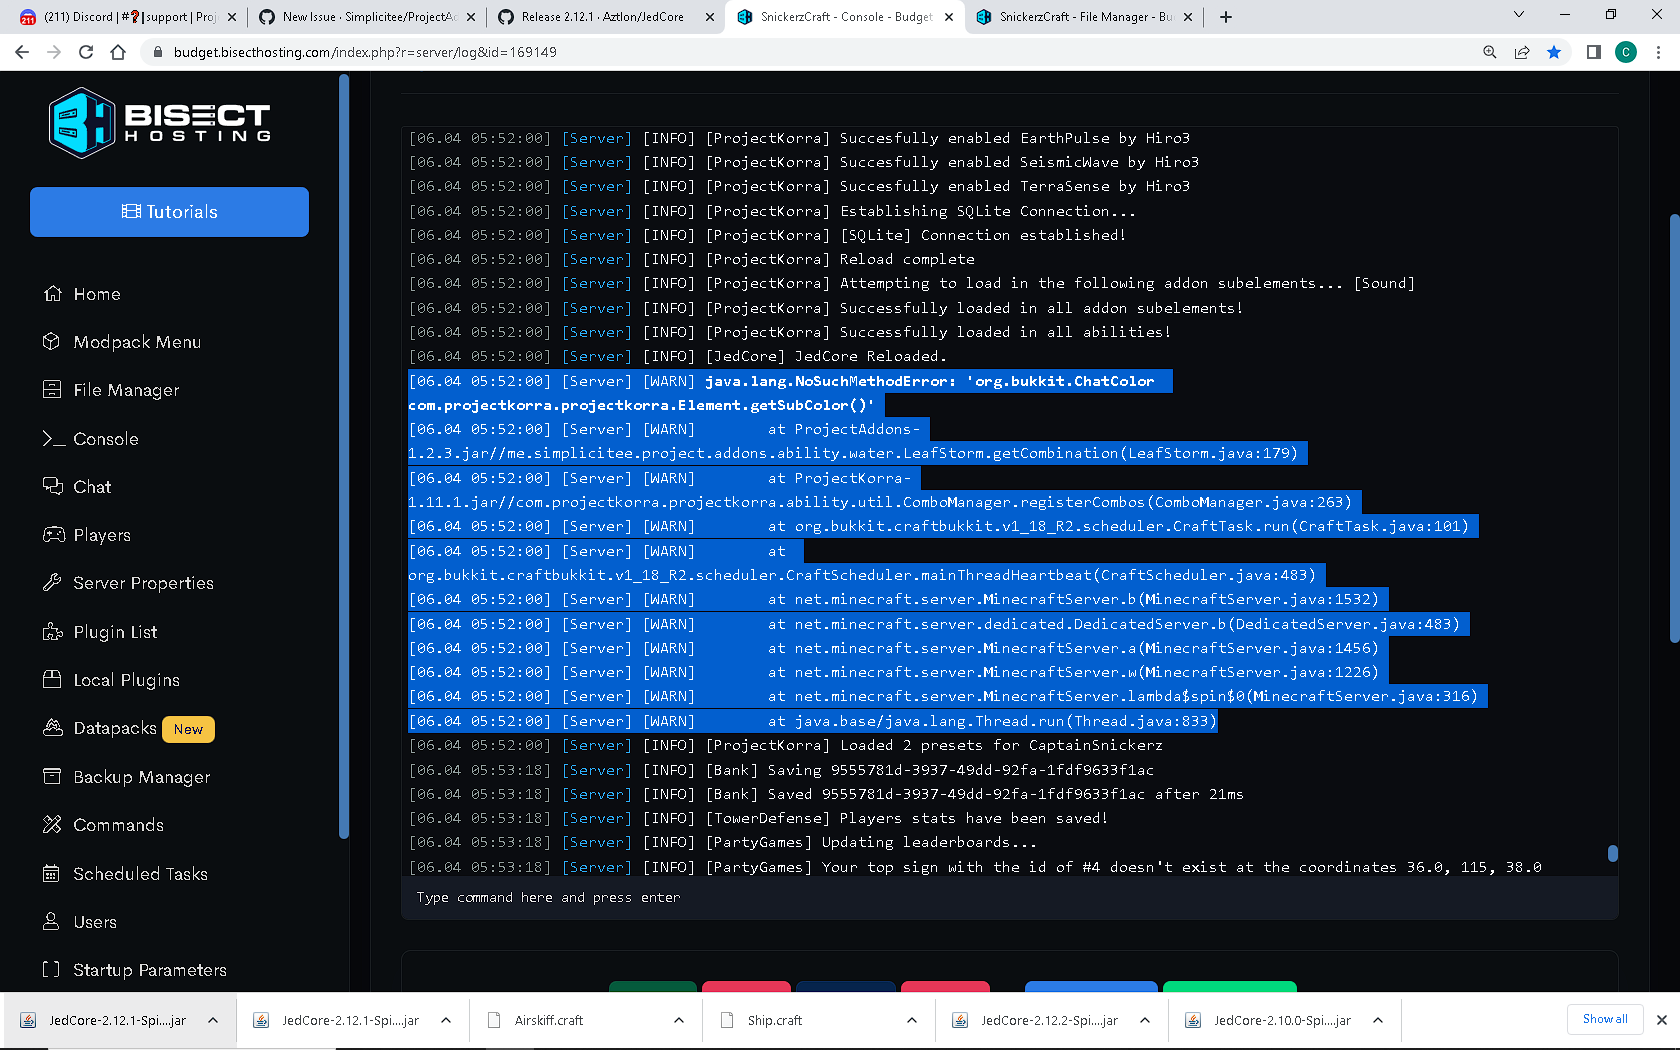Click the Backup Manager archive icon

(x=52, y=776)
